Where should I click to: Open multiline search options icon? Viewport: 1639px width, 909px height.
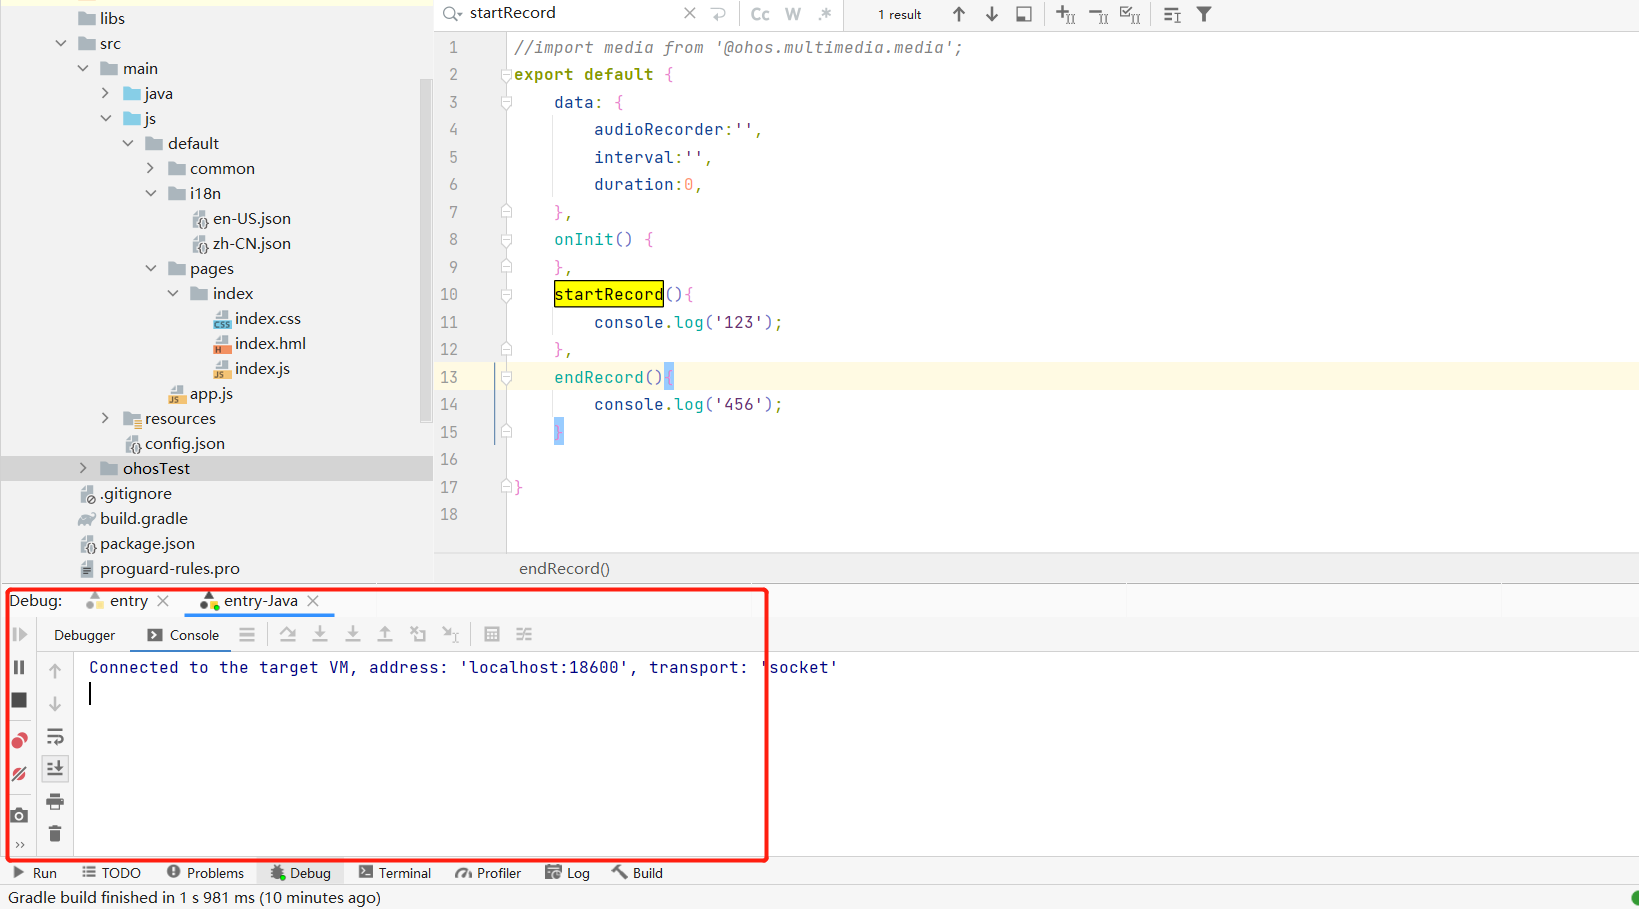1172,14
